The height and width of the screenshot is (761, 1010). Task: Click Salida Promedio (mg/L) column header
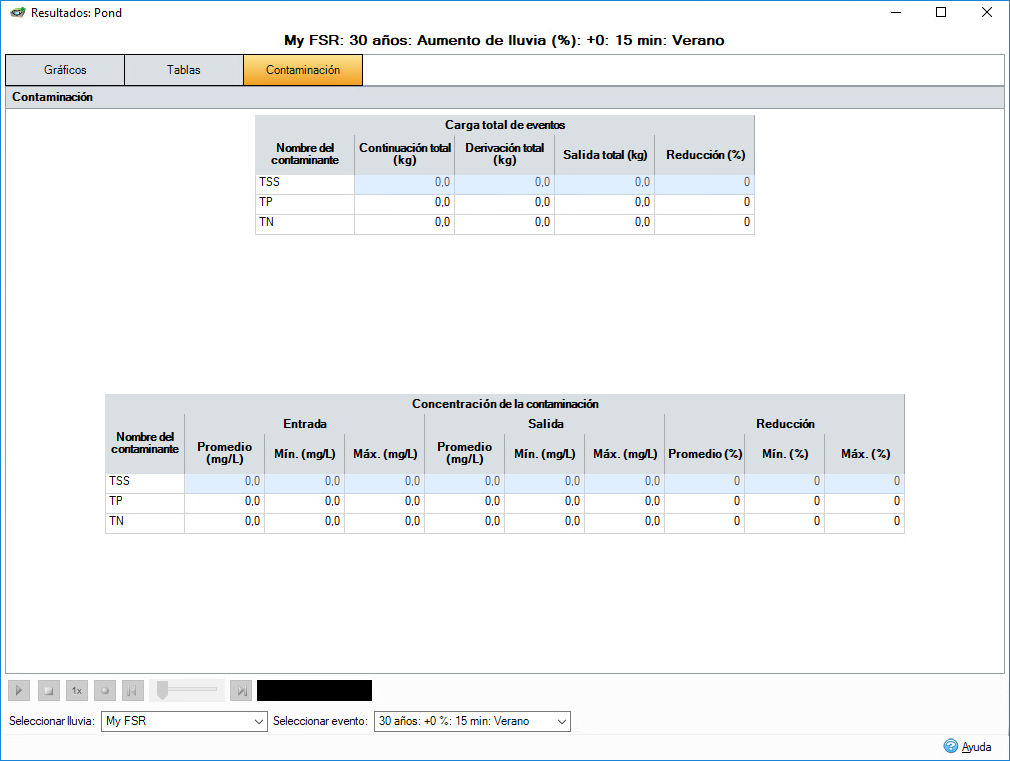[x=464, y=453]
